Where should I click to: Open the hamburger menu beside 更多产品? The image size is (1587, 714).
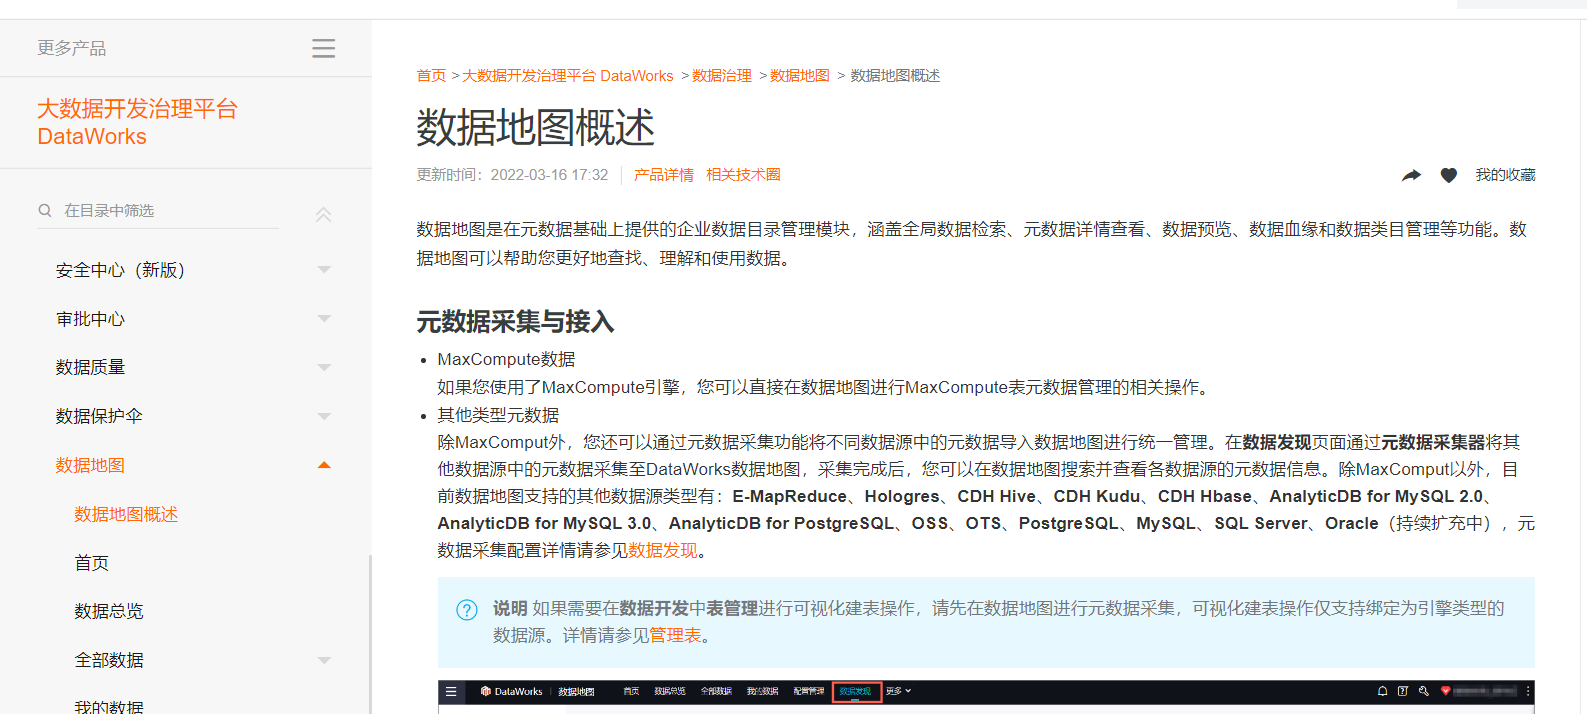[323, 48]
